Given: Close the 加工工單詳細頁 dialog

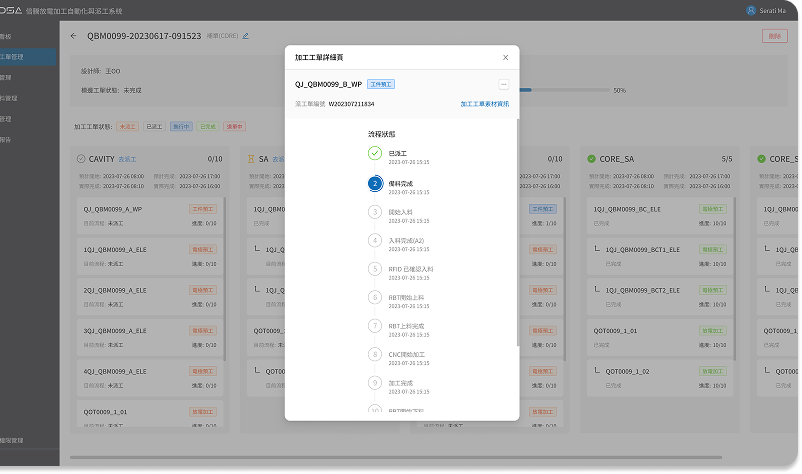Looking at the screenshot, I should click(504, 58).
